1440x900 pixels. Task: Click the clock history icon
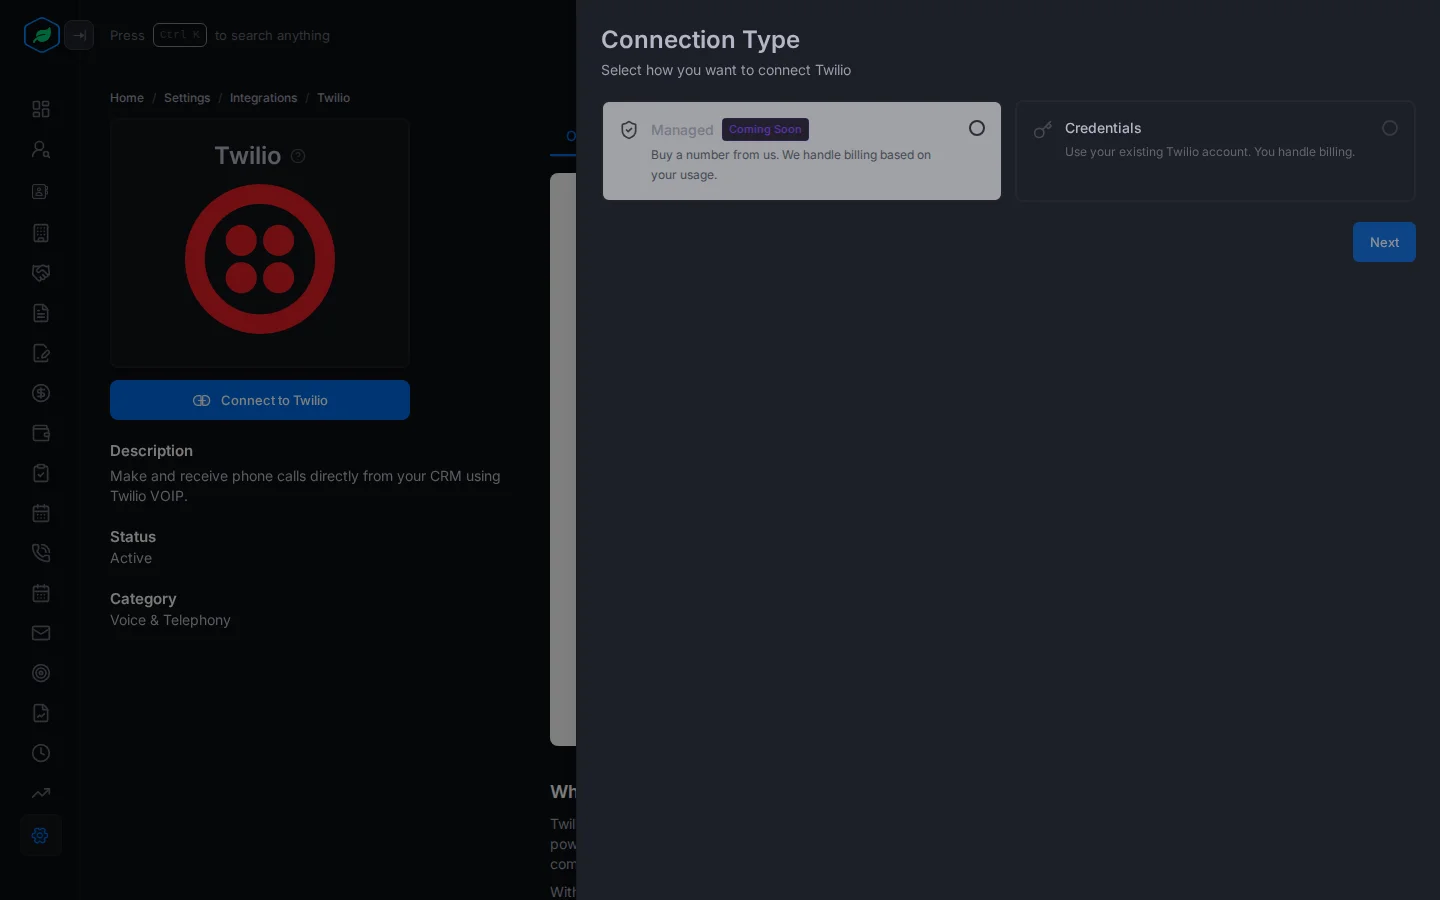(41, 753)
